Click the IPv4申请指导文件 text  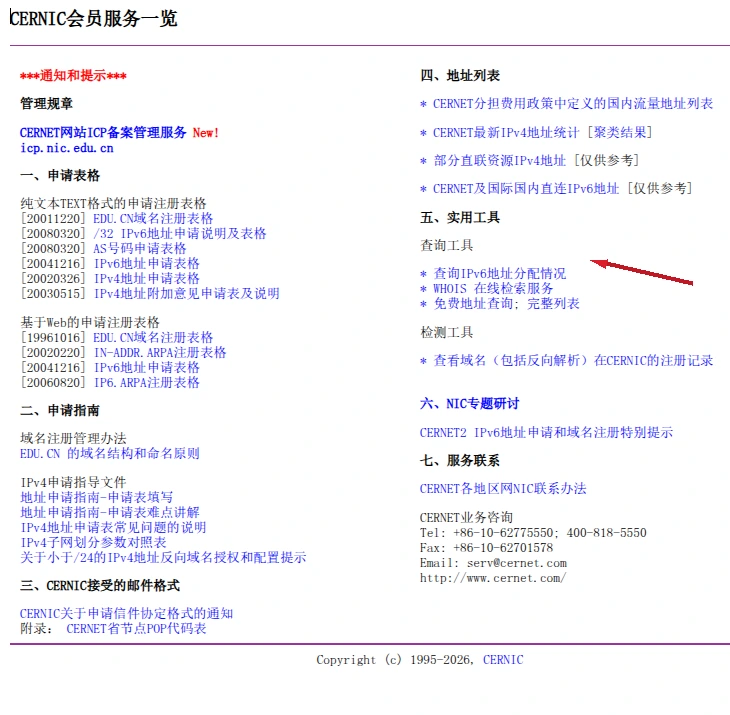[x=73, y=482]
